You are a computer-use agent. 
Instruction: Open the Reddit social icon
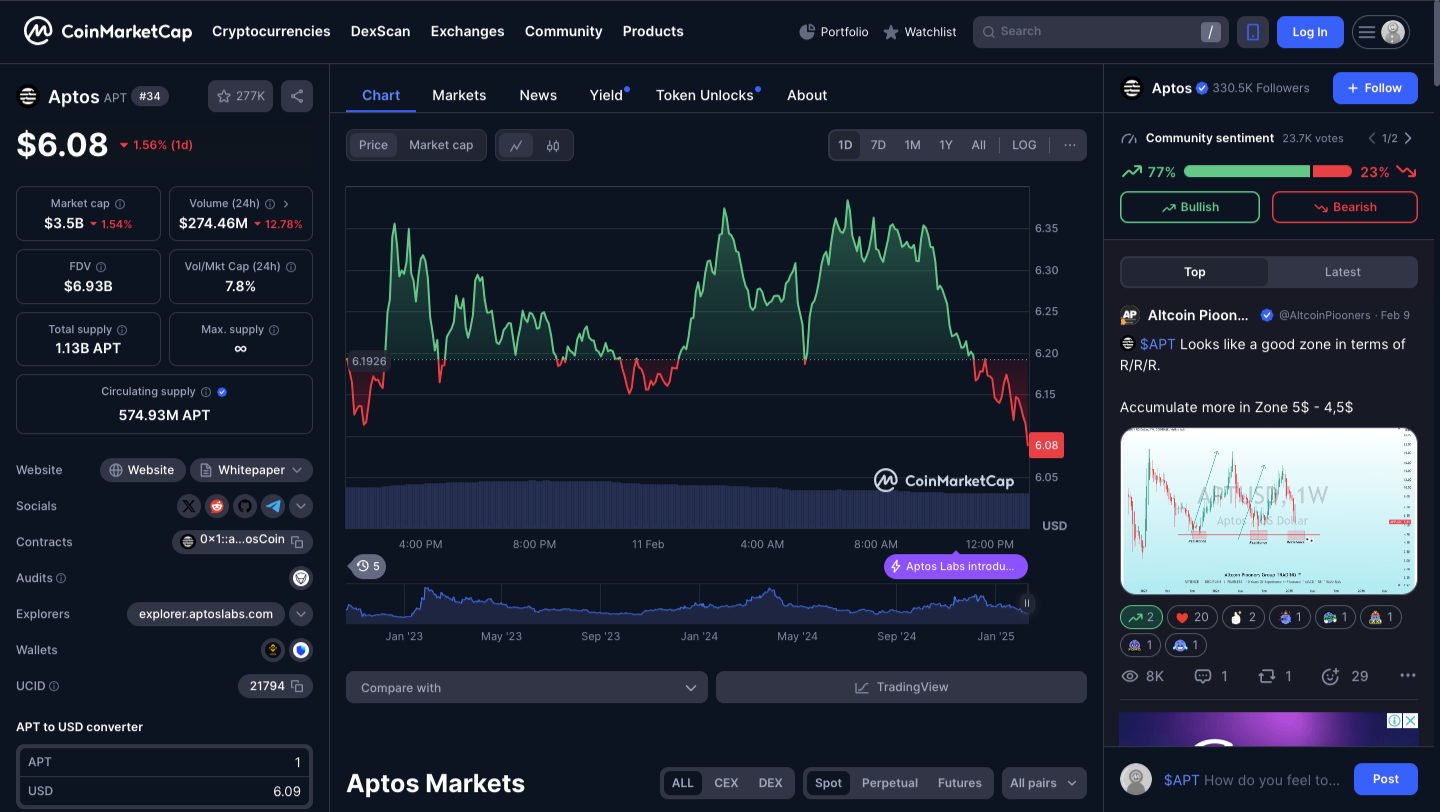tap(217, 506)
